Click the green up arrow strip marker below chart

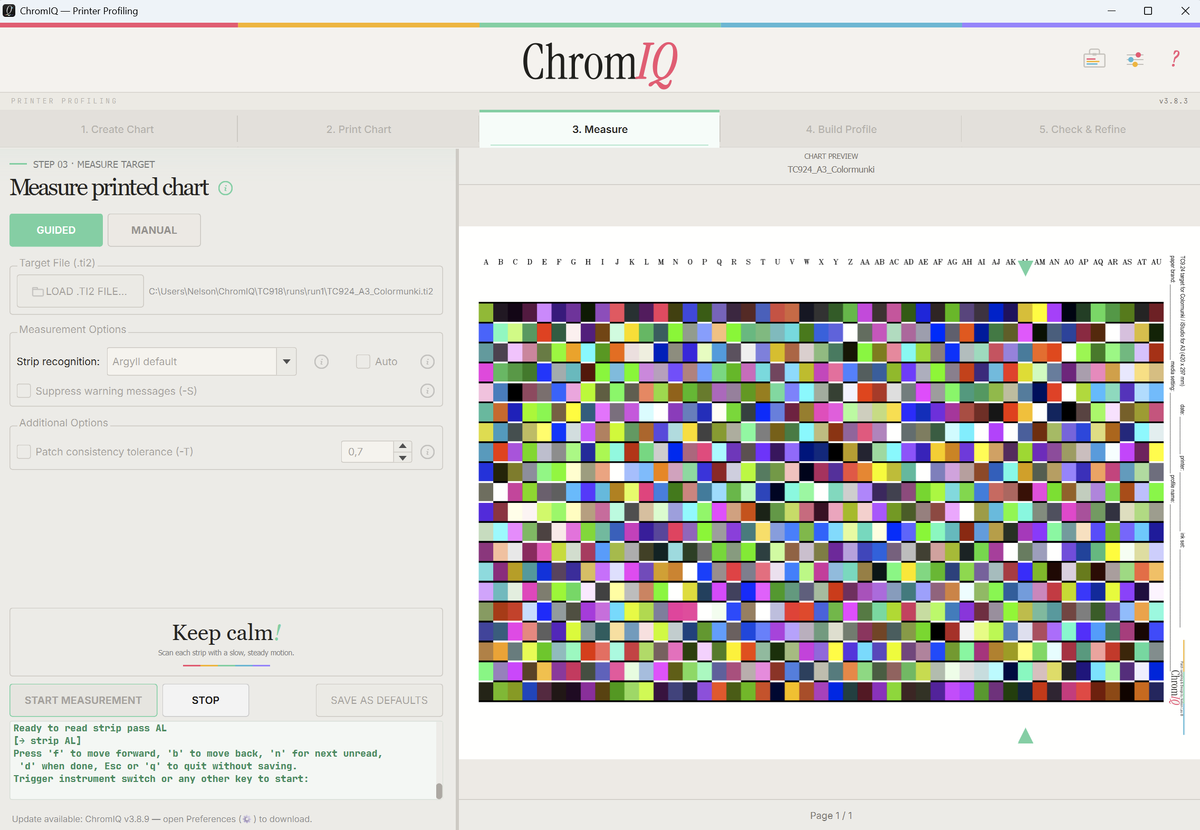pos(1025,736)
